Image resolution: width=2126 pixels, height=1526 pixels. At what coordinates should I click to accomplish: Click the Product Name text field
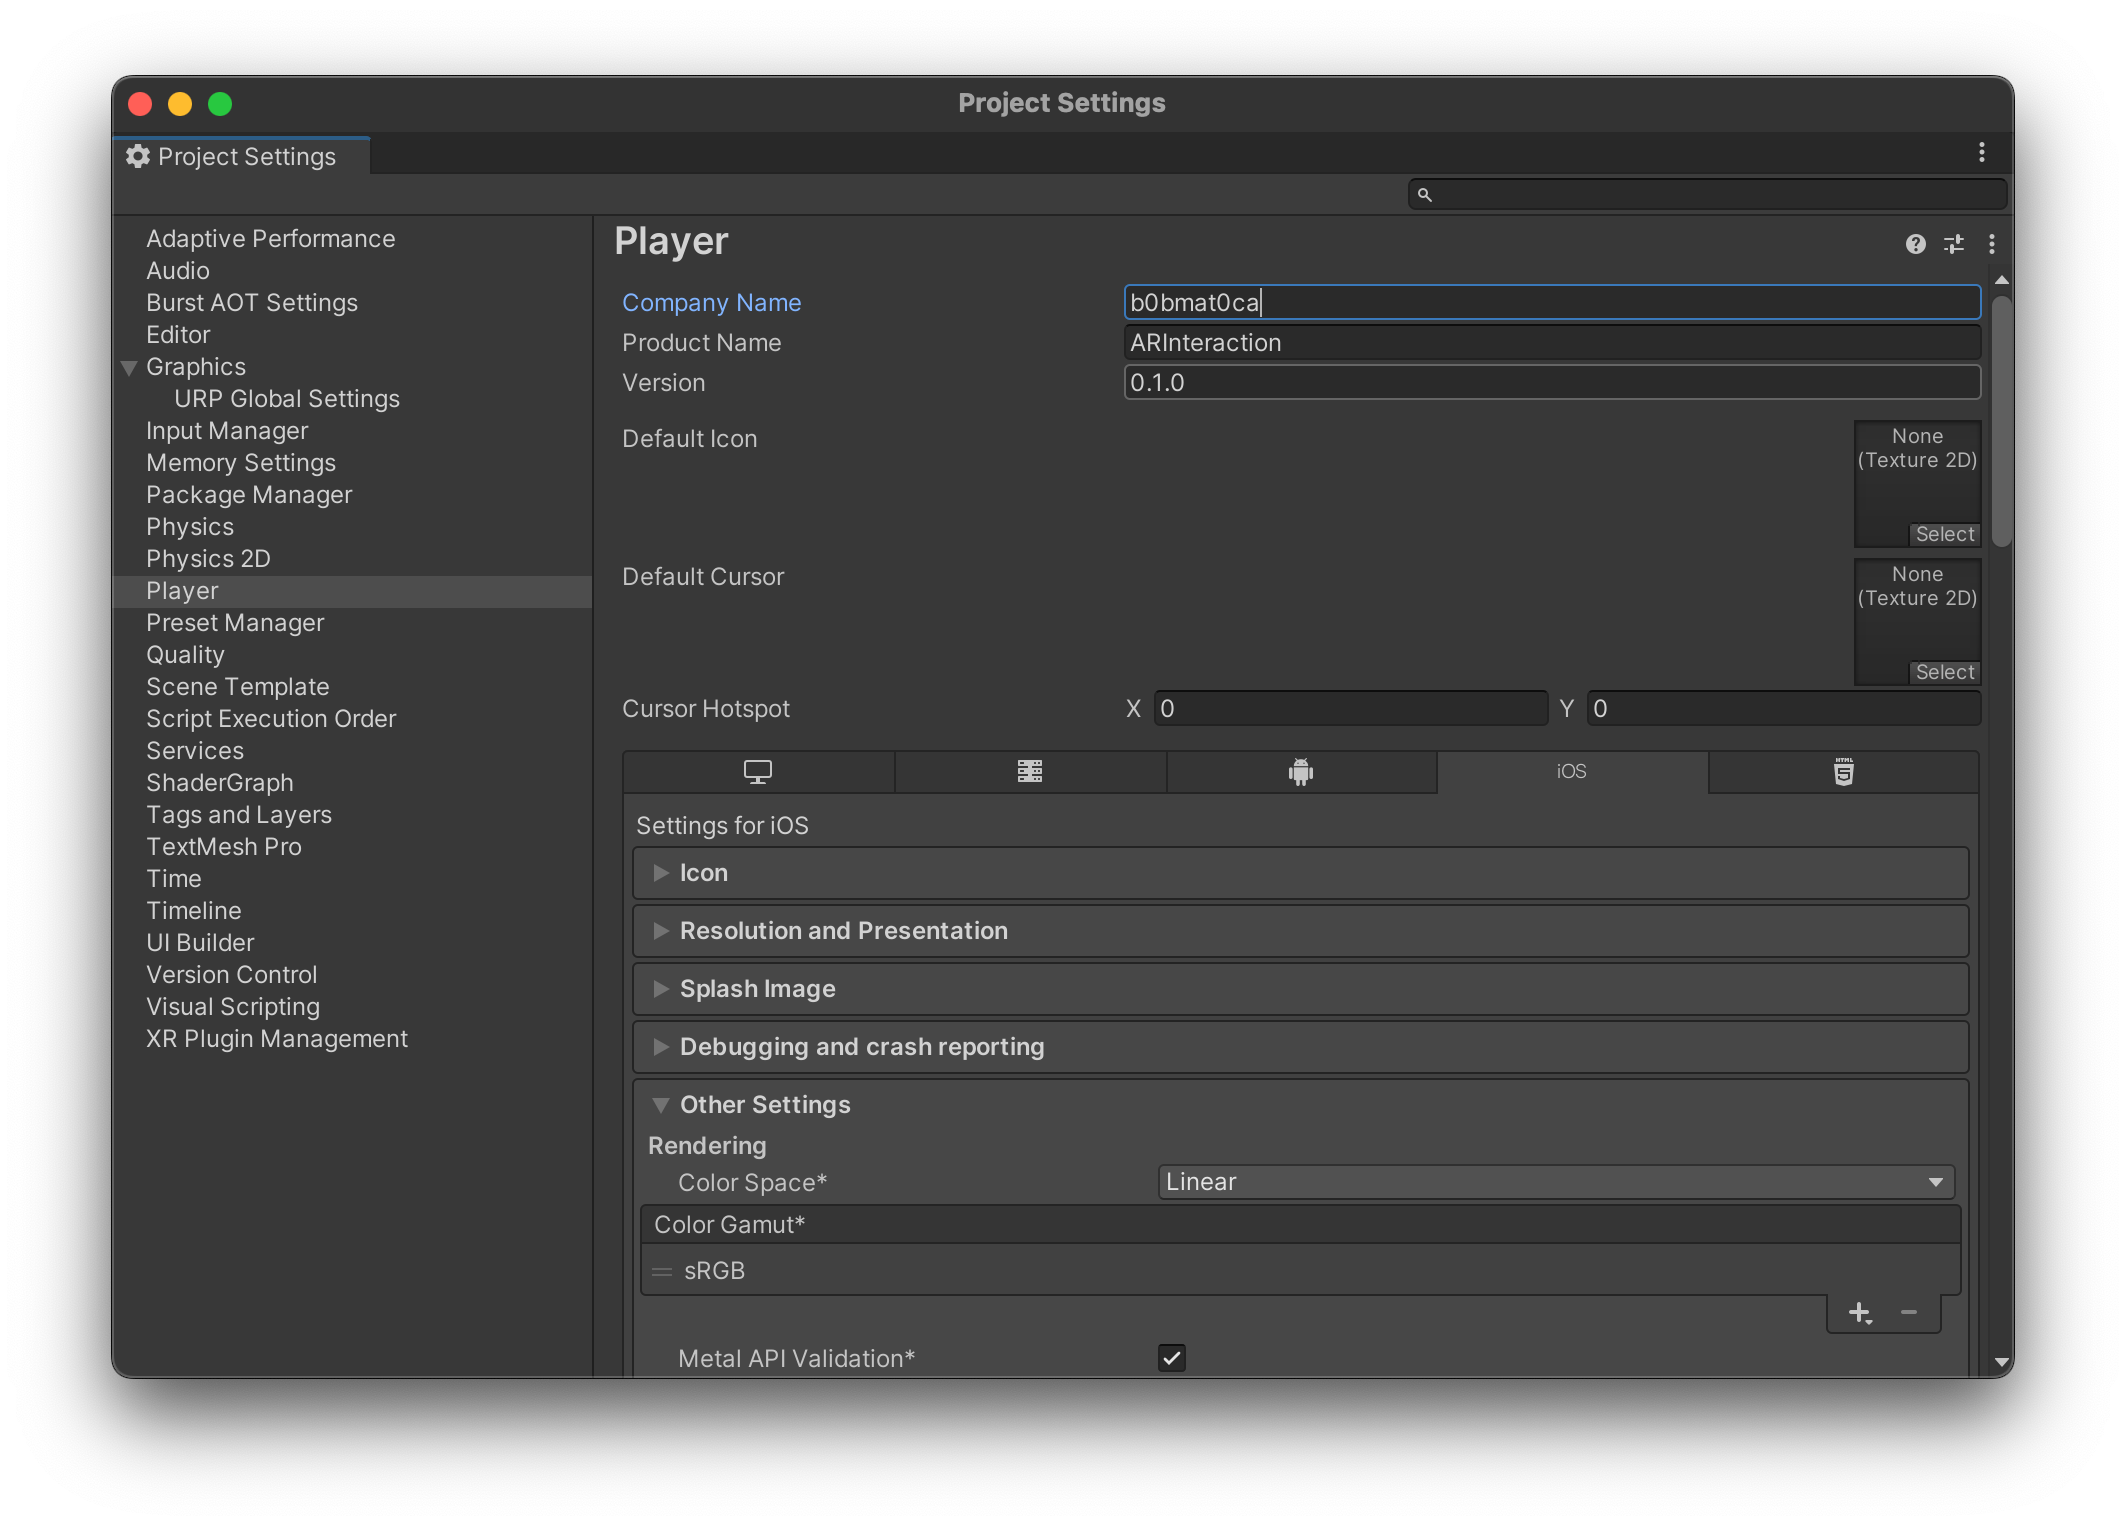(x=1551, y=343)
